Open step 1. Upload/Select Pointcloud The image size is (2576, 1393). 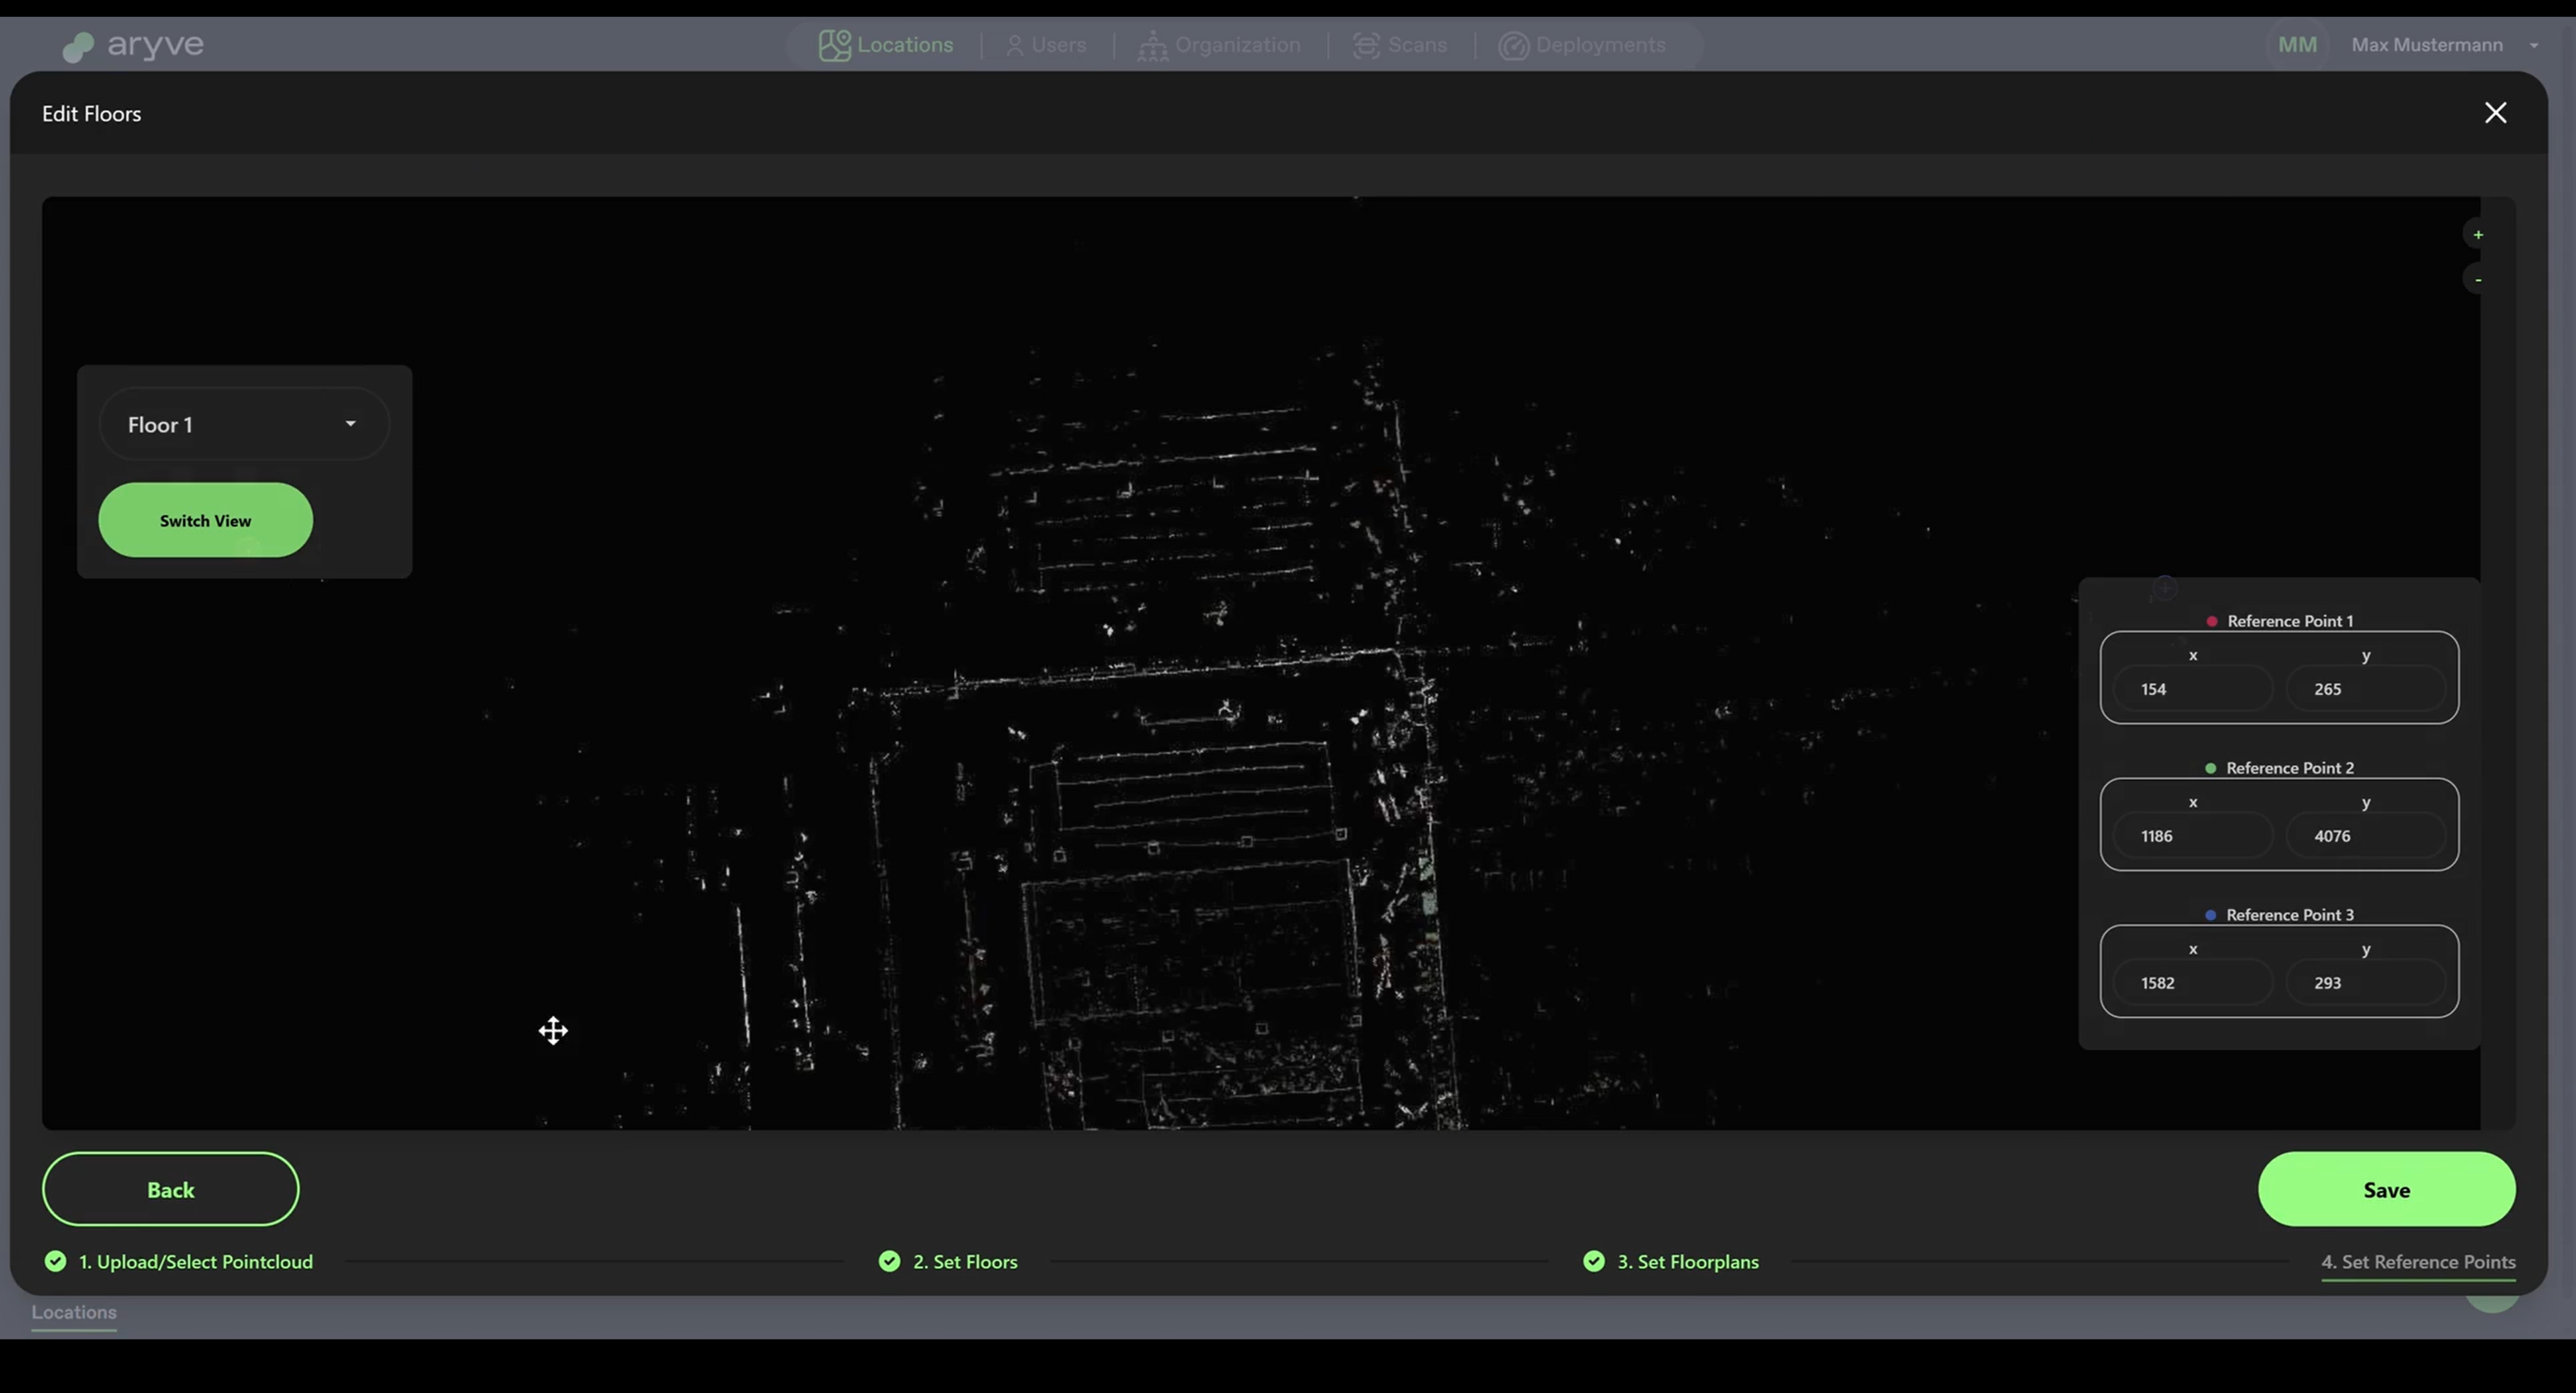[x=195, y=1262]
